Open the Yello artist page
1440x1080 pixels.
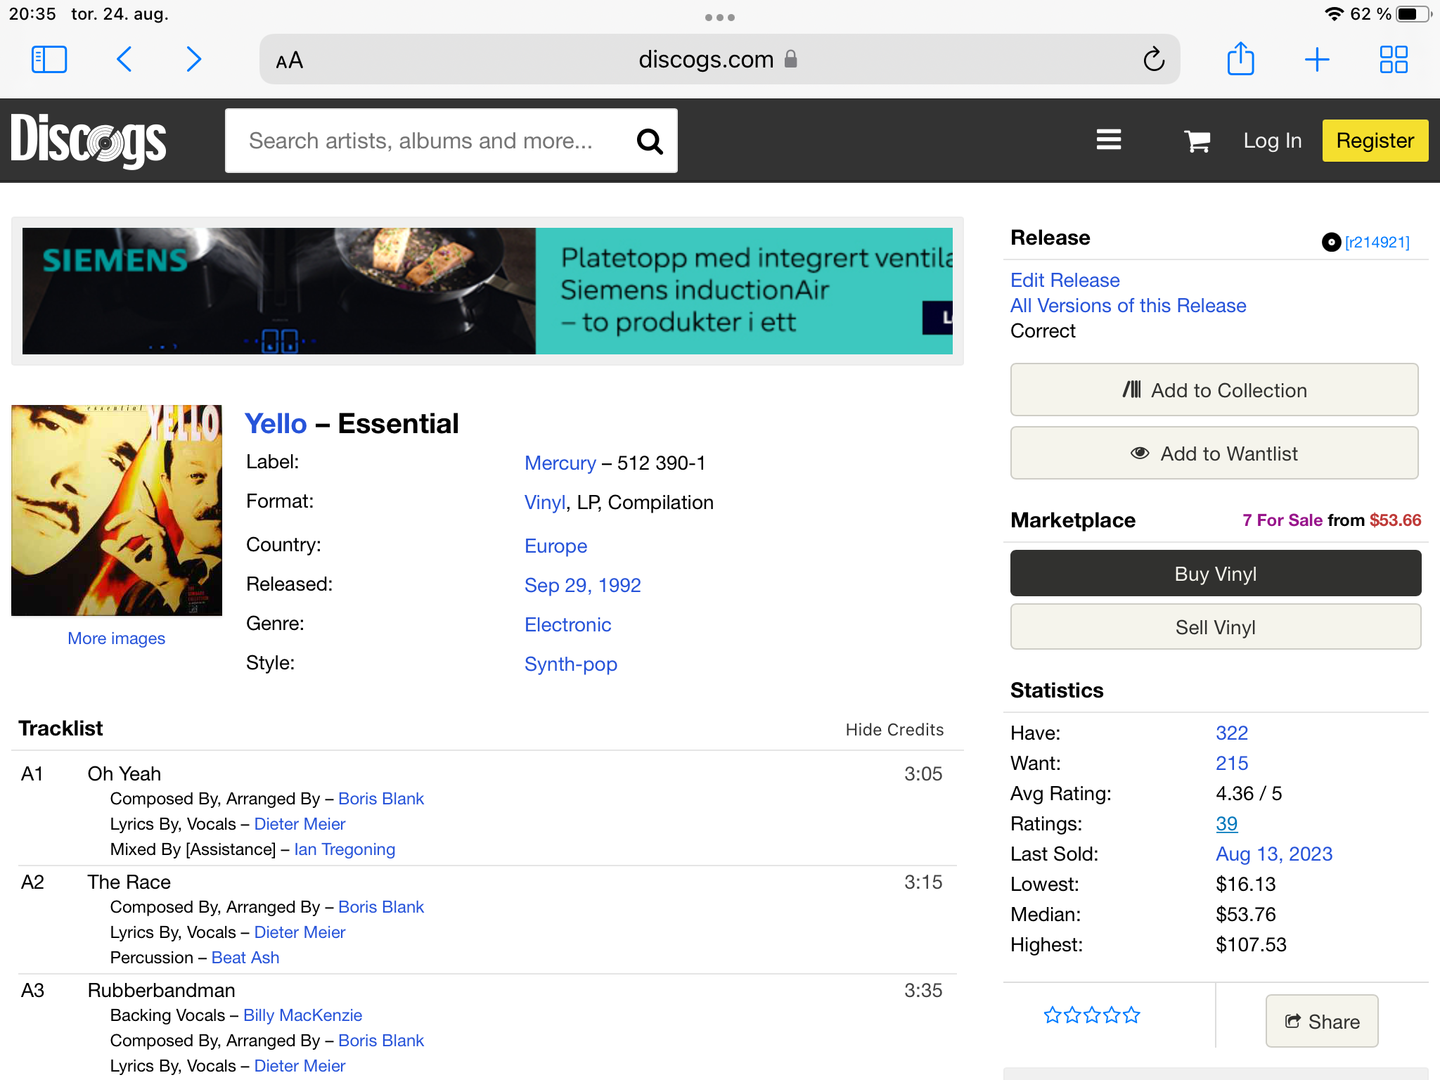tap(276, 424)
